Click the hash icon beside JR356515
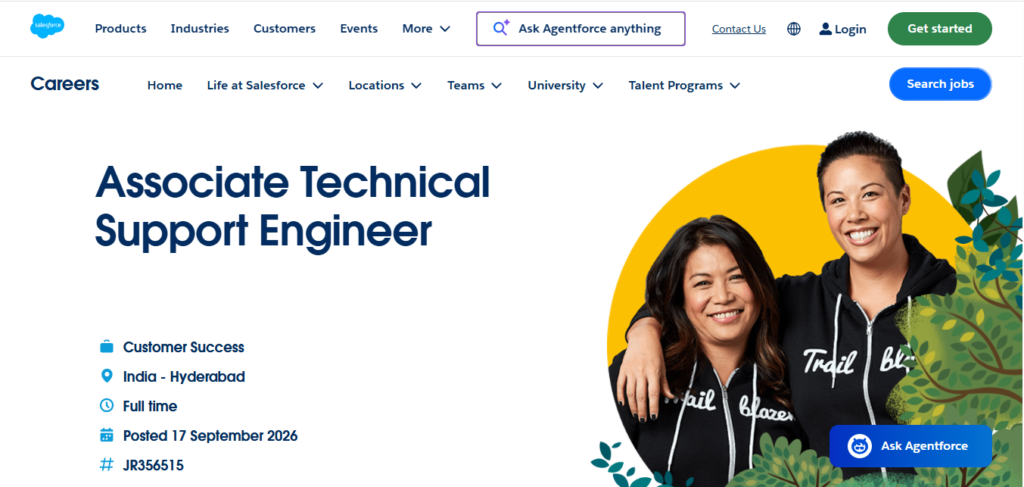Screen dimensions: 1024x487 (106, 465)
